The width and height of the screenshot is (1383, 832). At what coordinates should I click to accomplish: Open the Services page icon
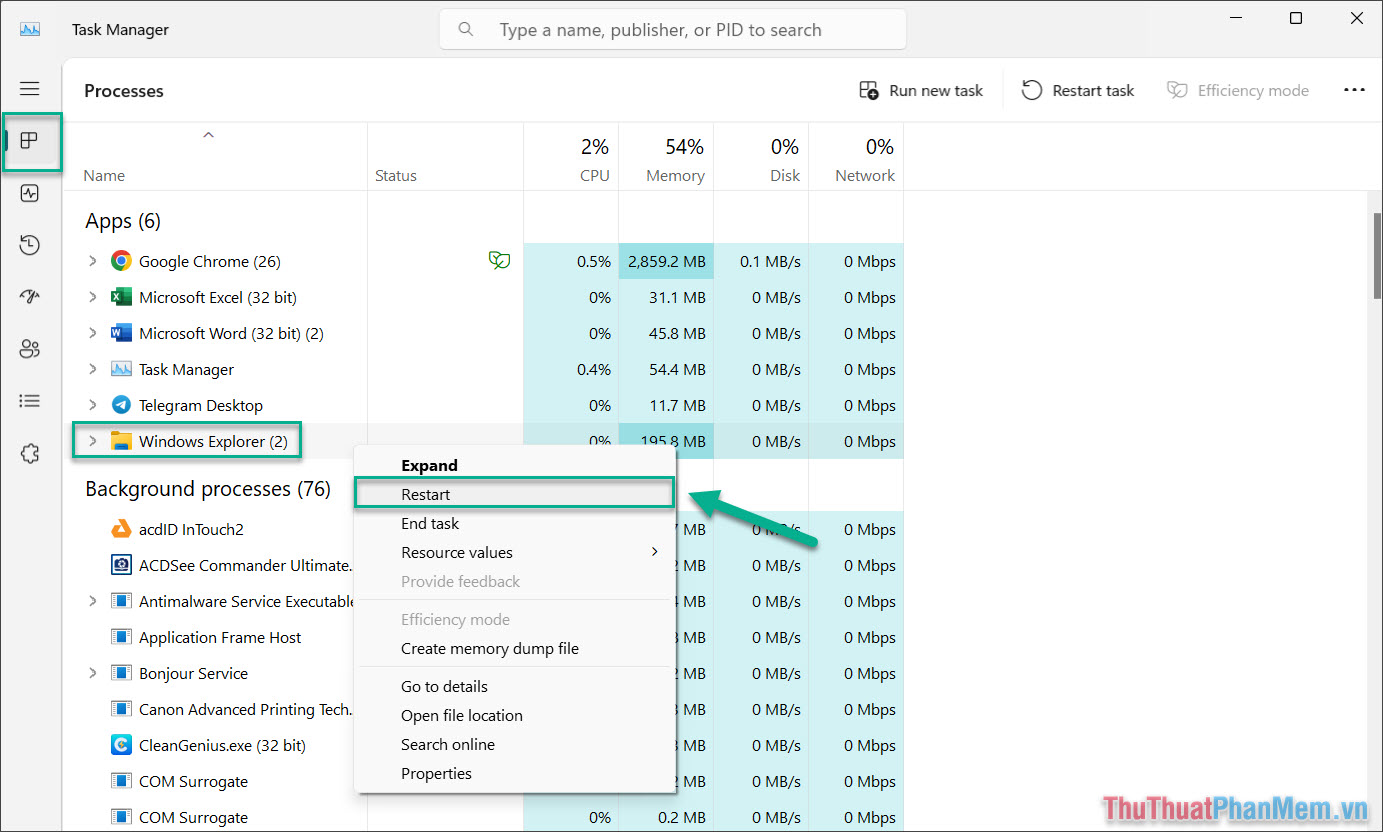click(x=30, y=454)
